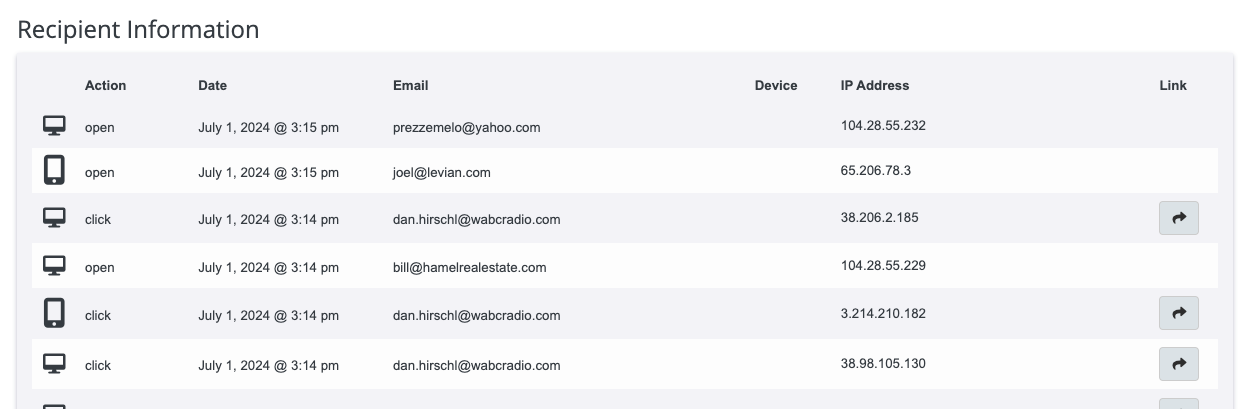Select email bill@hamelrealestate.com
1250x409 pixels.
[x=469, y=267]
